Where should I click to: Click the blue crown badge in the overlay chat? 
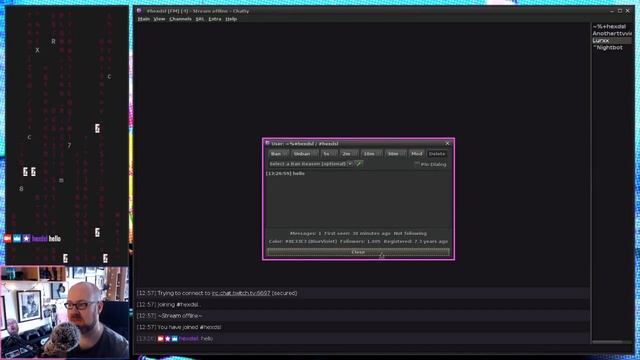pyautogui.click(x=17, y=238)
